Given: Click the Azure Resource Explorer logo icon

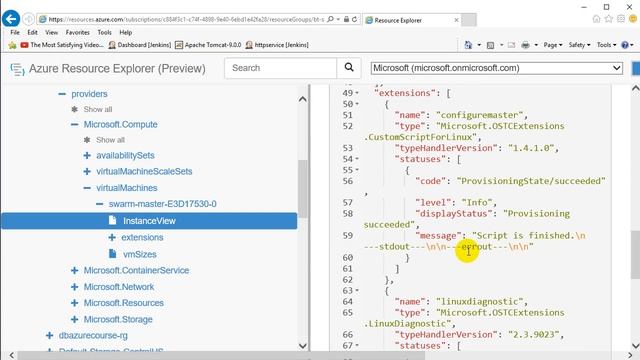Looking at the screenshot, I should tap(17, 69).
